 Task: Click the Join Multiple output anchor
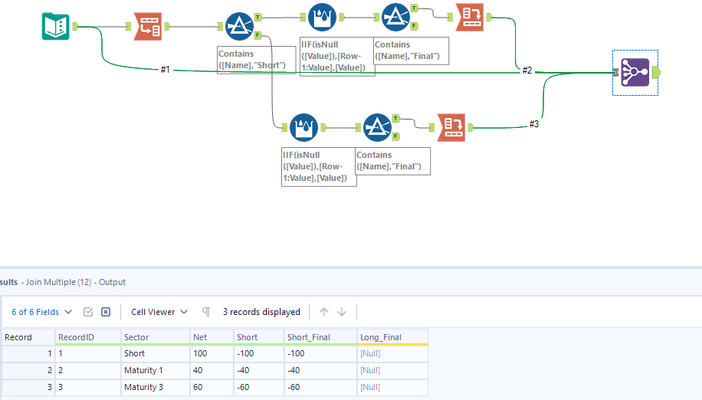pyautogui.click(x=656, y=72)
